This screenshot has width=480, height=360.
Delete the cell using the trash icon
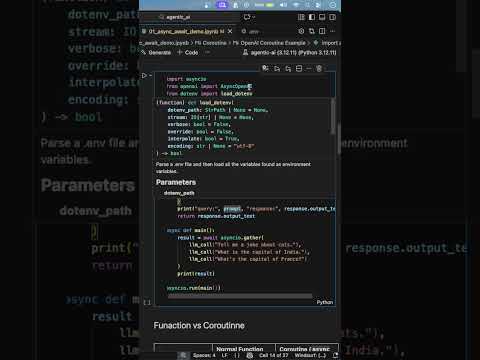(319, 68)
